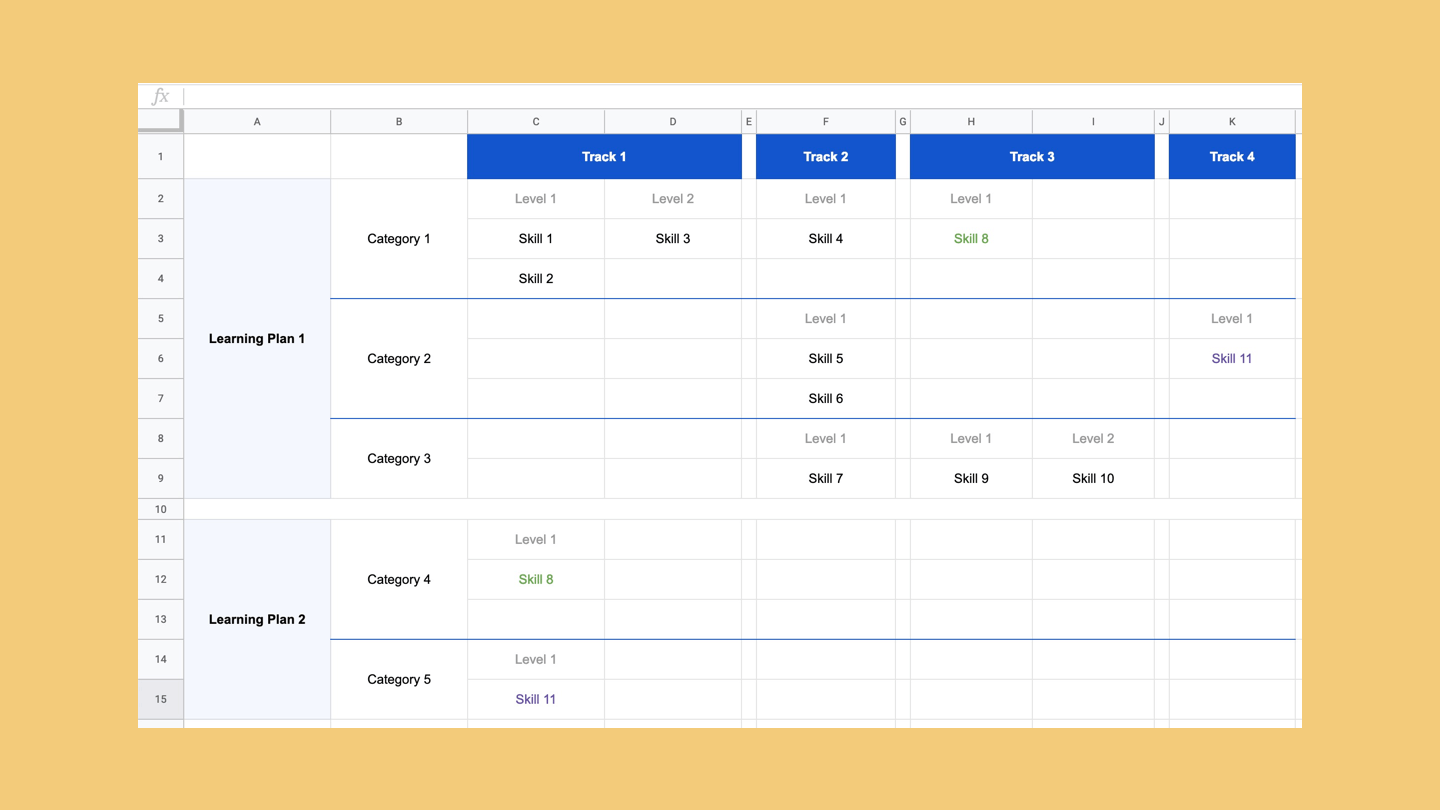Click the Track 2 header cell
1440x810 pixels.
(x=826, y=157)
